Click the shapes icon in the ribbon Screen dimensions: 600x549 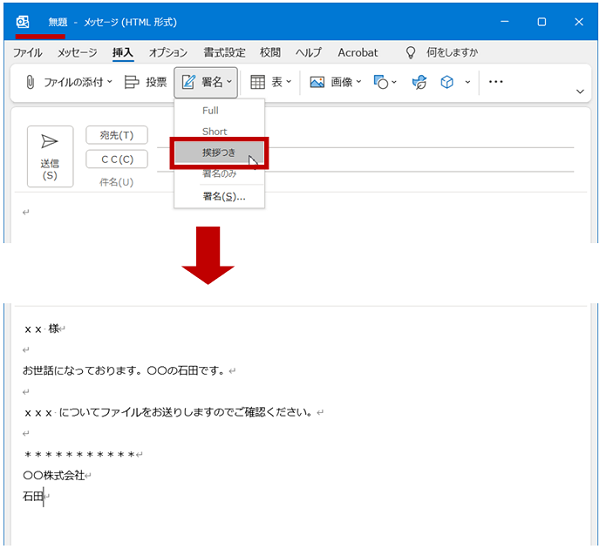(x=380, y=82)
